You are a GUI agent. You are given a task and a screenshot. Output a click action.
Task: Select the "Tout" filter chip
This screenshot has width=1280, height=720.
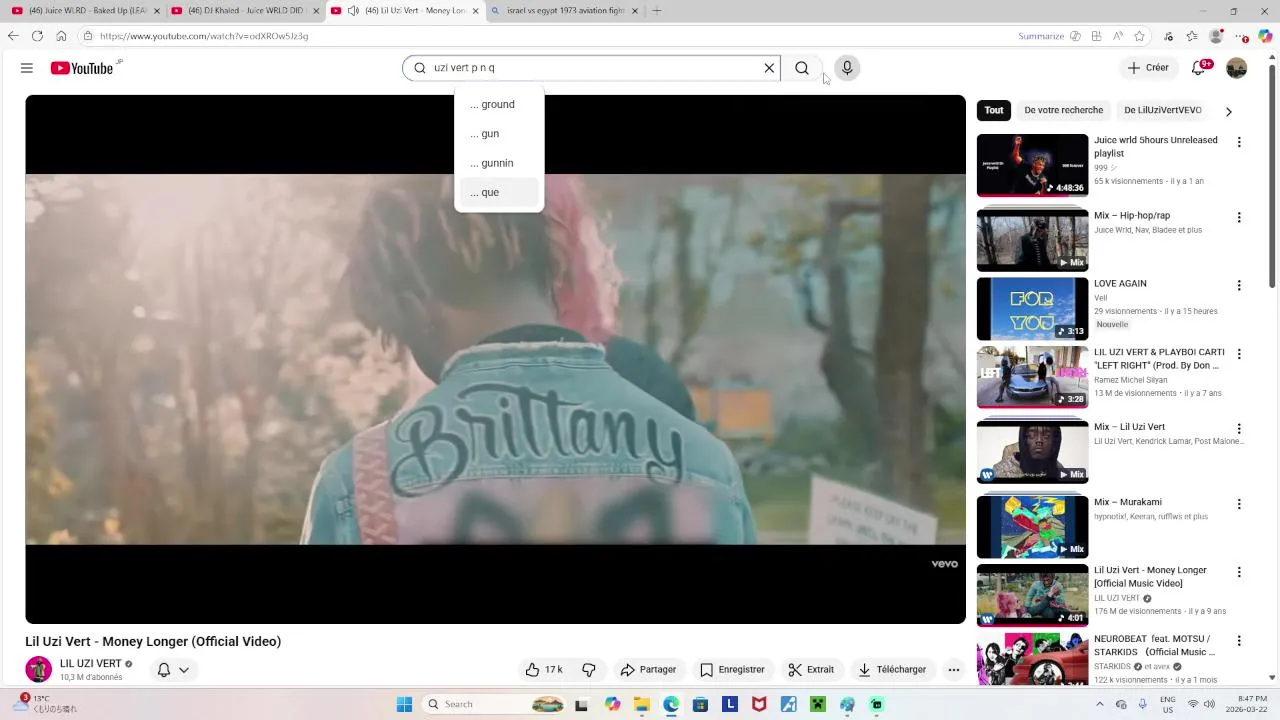tap(994, 111)
